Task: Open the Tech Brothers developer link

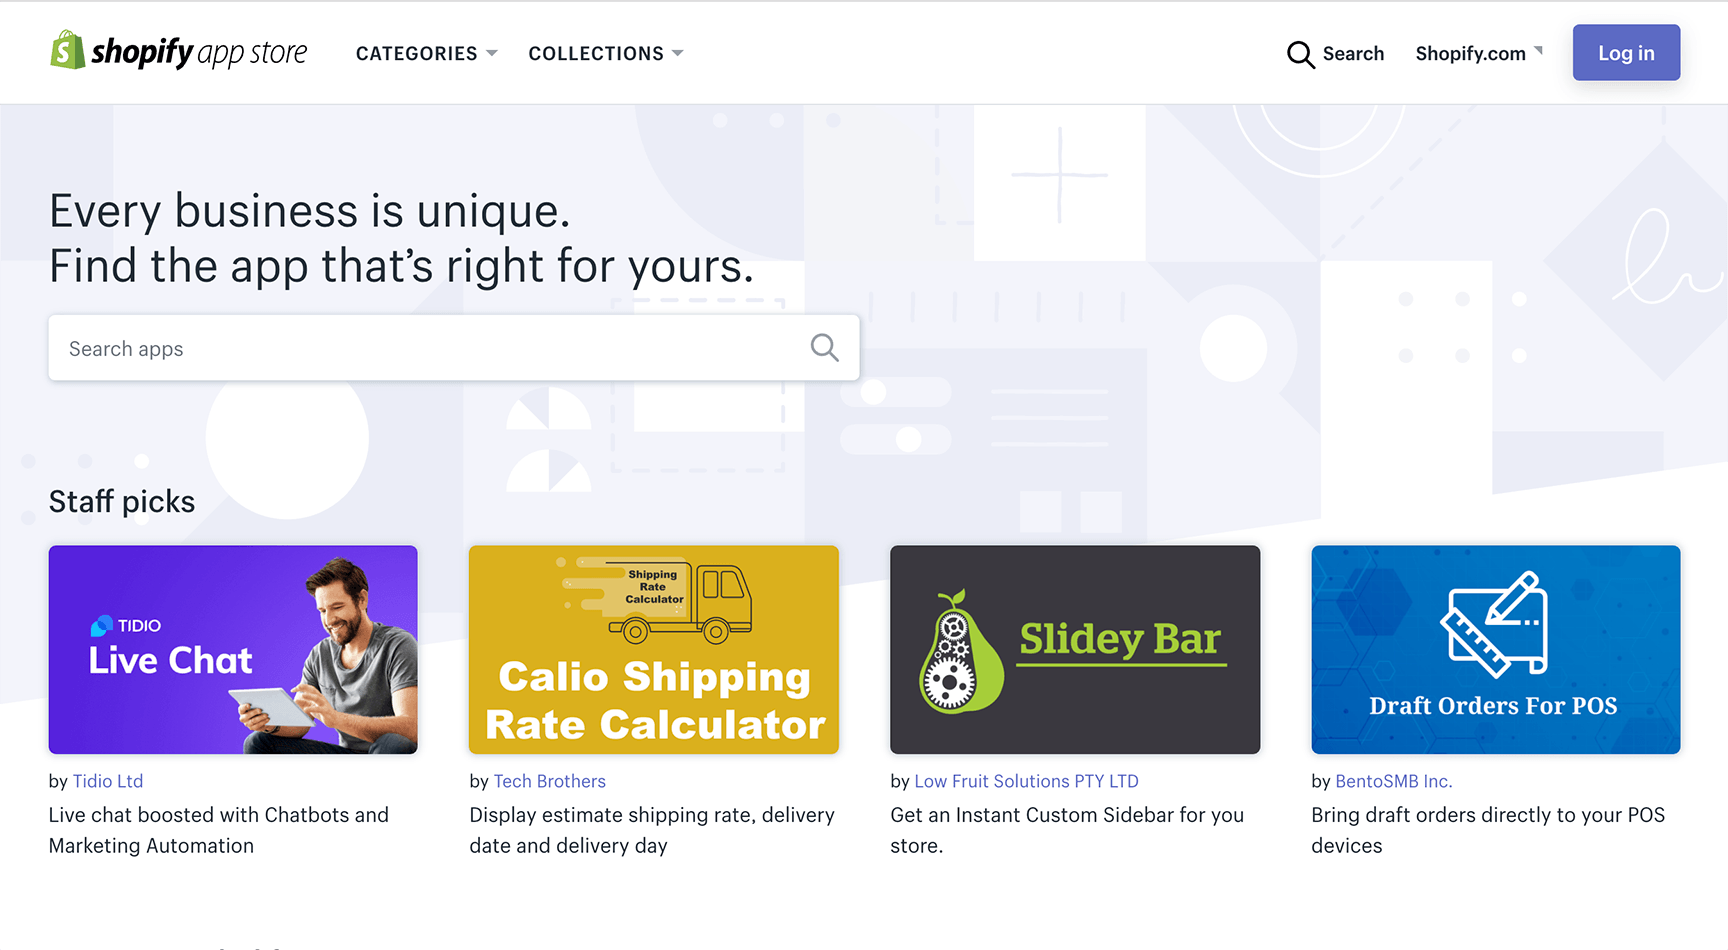Action: pos(550,781)
